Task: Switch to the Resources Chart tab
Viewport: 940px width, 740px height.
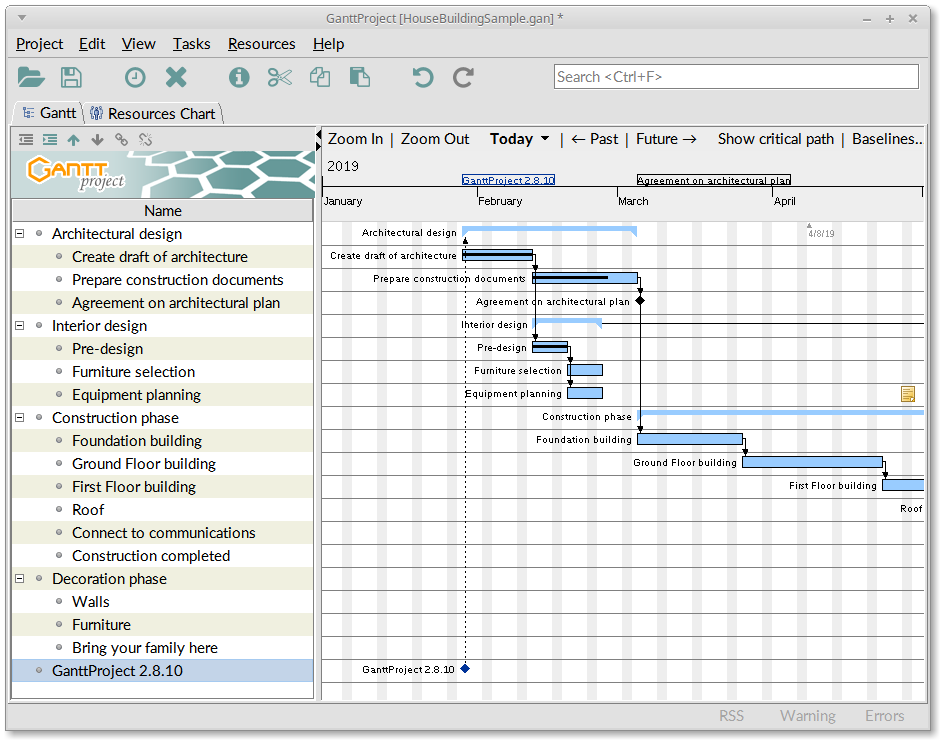Action: click(153, 113)
